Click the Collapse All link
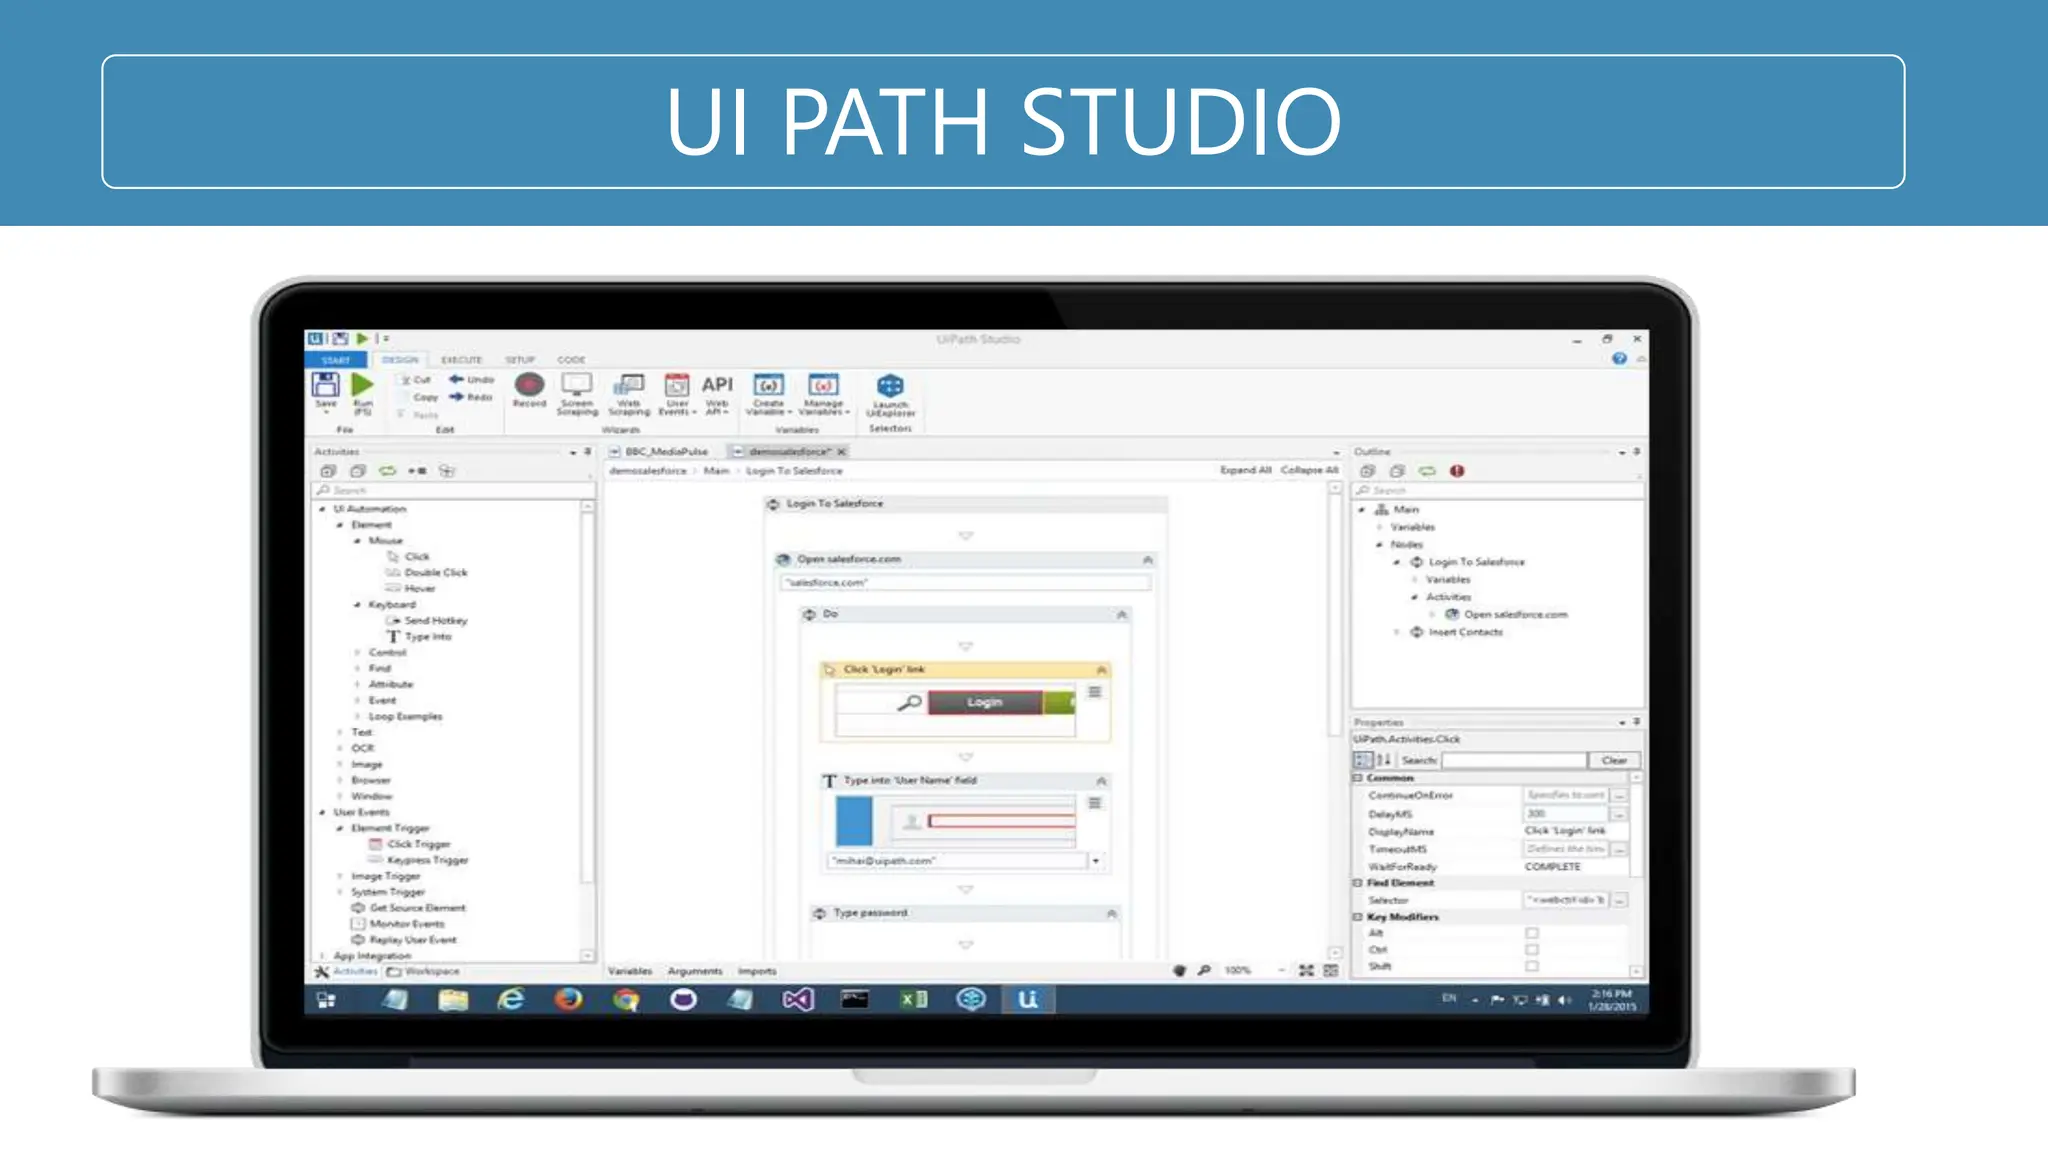Viewport: 2048px width, 1152px height. 1309,470
